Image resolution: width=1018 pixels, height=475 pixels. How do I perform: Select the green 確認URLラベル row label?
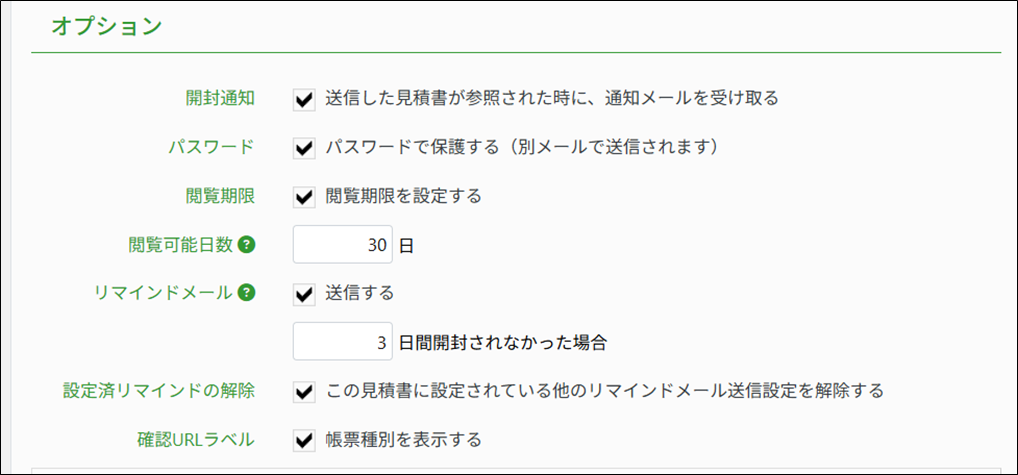coord(195,440)
